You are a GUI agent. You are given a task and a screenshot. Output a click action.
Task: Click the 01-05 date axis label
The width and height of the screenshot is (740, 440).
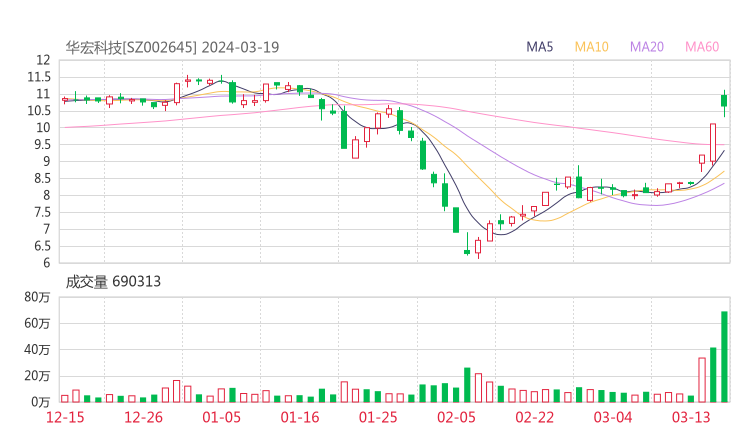point(221,417)
